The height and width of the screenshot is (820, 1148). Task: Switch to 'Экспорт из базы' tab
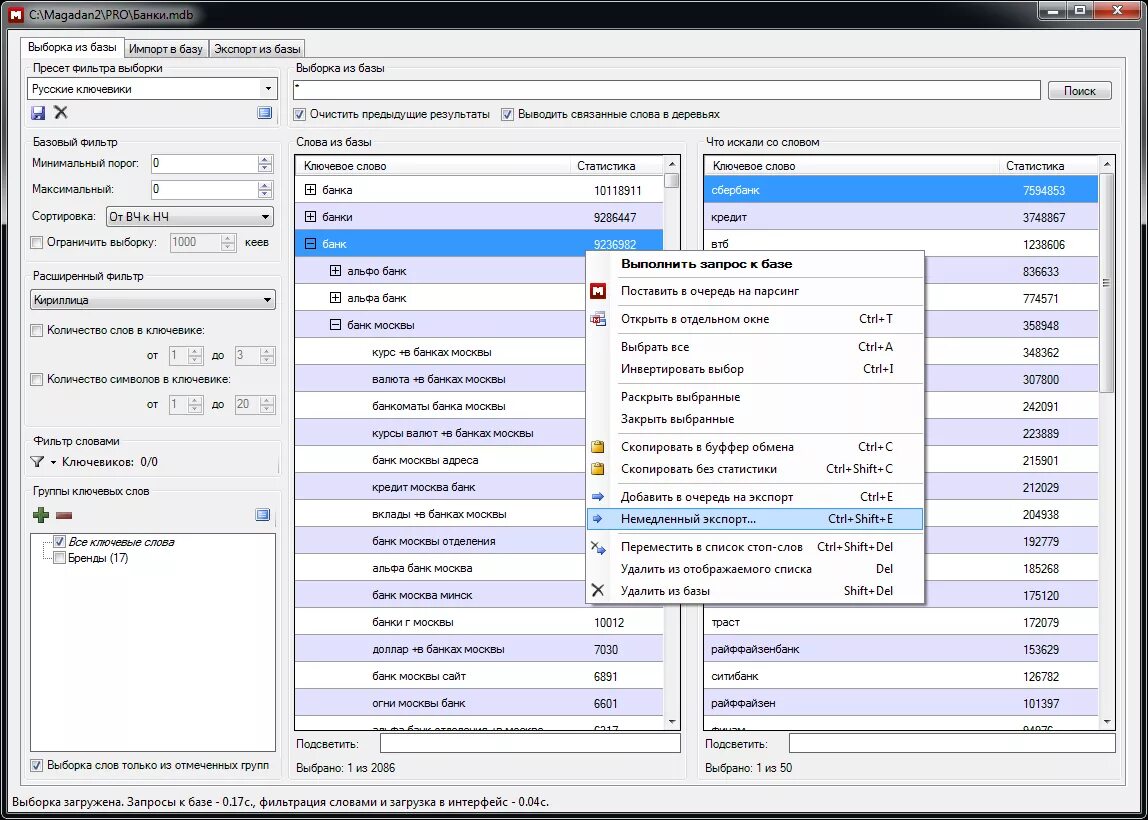(x=256, y=49)
